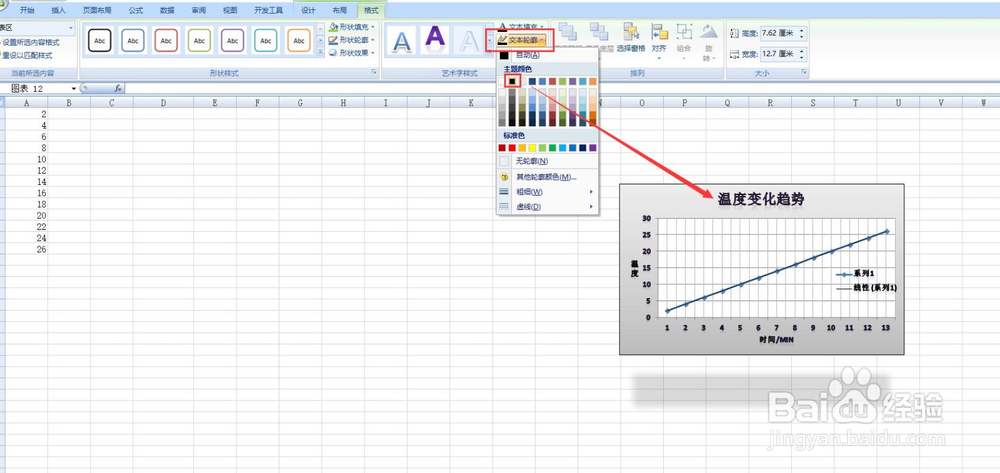The width and height of the screenshot is (1000, 473).
Task: Switch to the 公式 ribbon tab
Action: (x=135, y=11)
